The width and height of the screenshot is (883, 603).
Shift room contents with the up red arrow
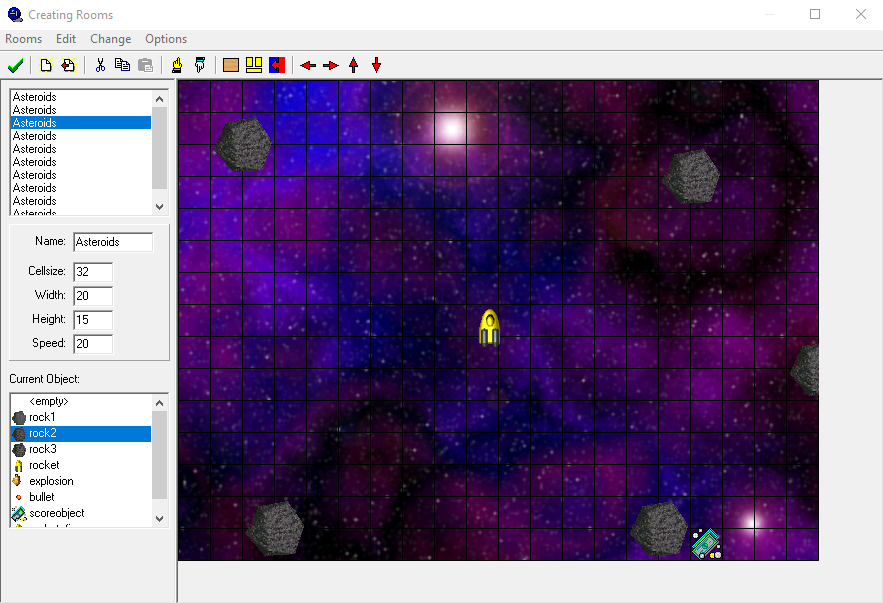pos(354,65)
